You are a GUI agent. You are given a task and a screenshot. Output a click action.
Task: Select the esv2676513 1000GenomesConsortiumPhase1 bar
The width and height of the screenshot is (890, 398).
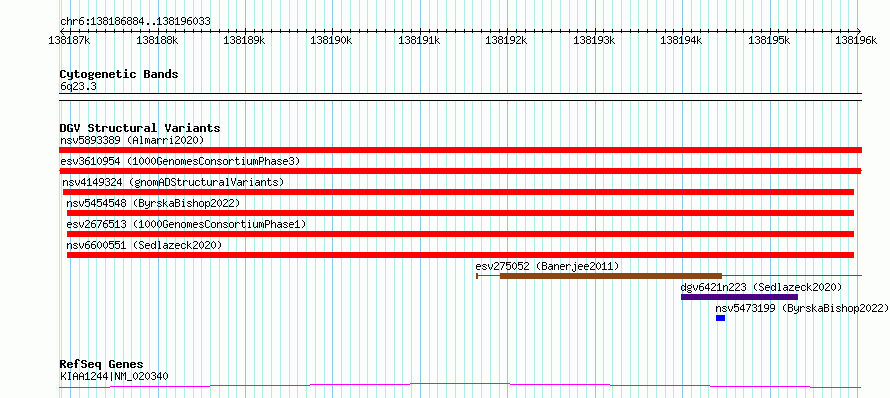tap(460, 234)
